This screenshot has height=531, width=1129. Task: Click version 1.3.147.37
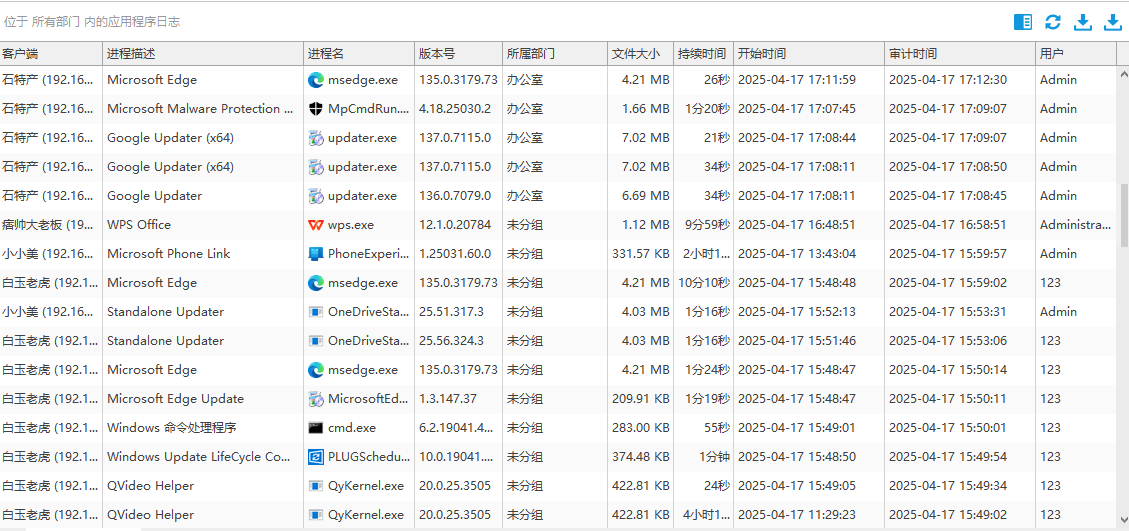click(448, 398)
